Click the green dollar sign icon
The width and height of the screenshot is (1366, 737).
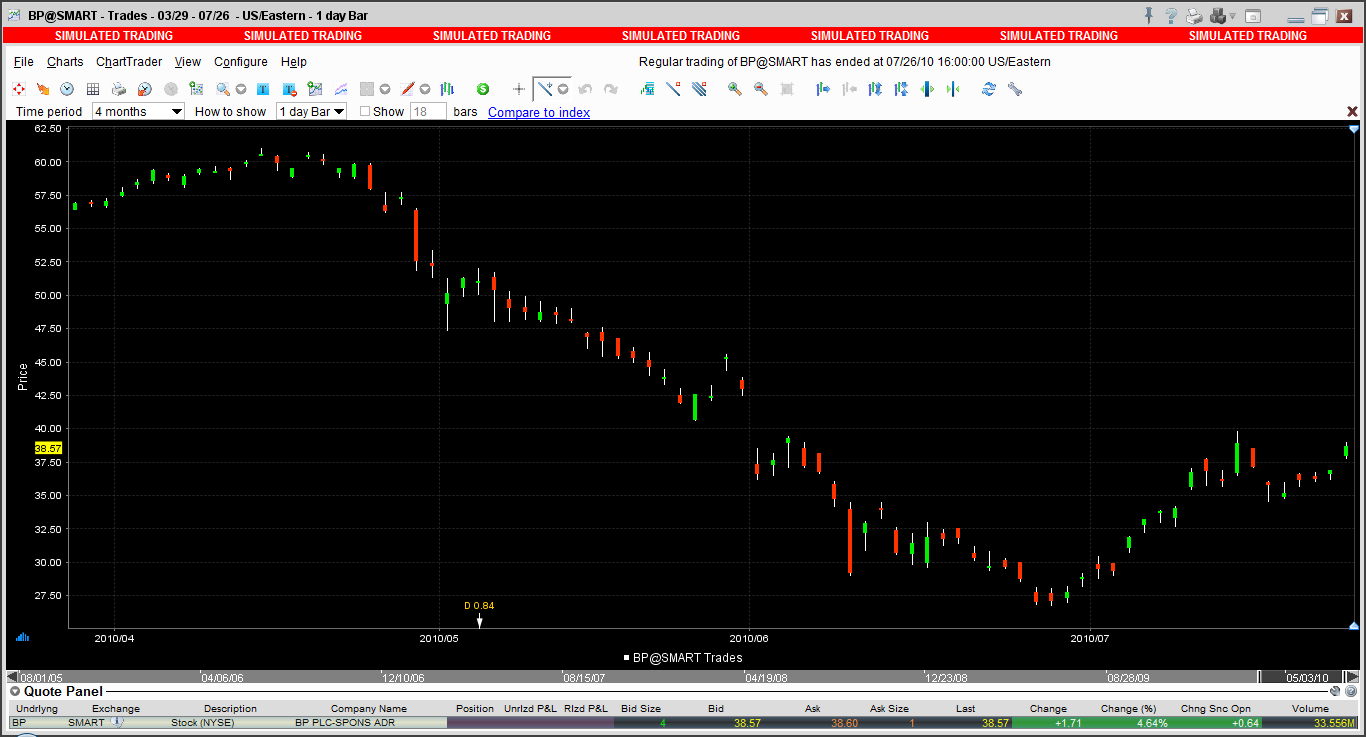pyautogui.click(x=483, y=89)
